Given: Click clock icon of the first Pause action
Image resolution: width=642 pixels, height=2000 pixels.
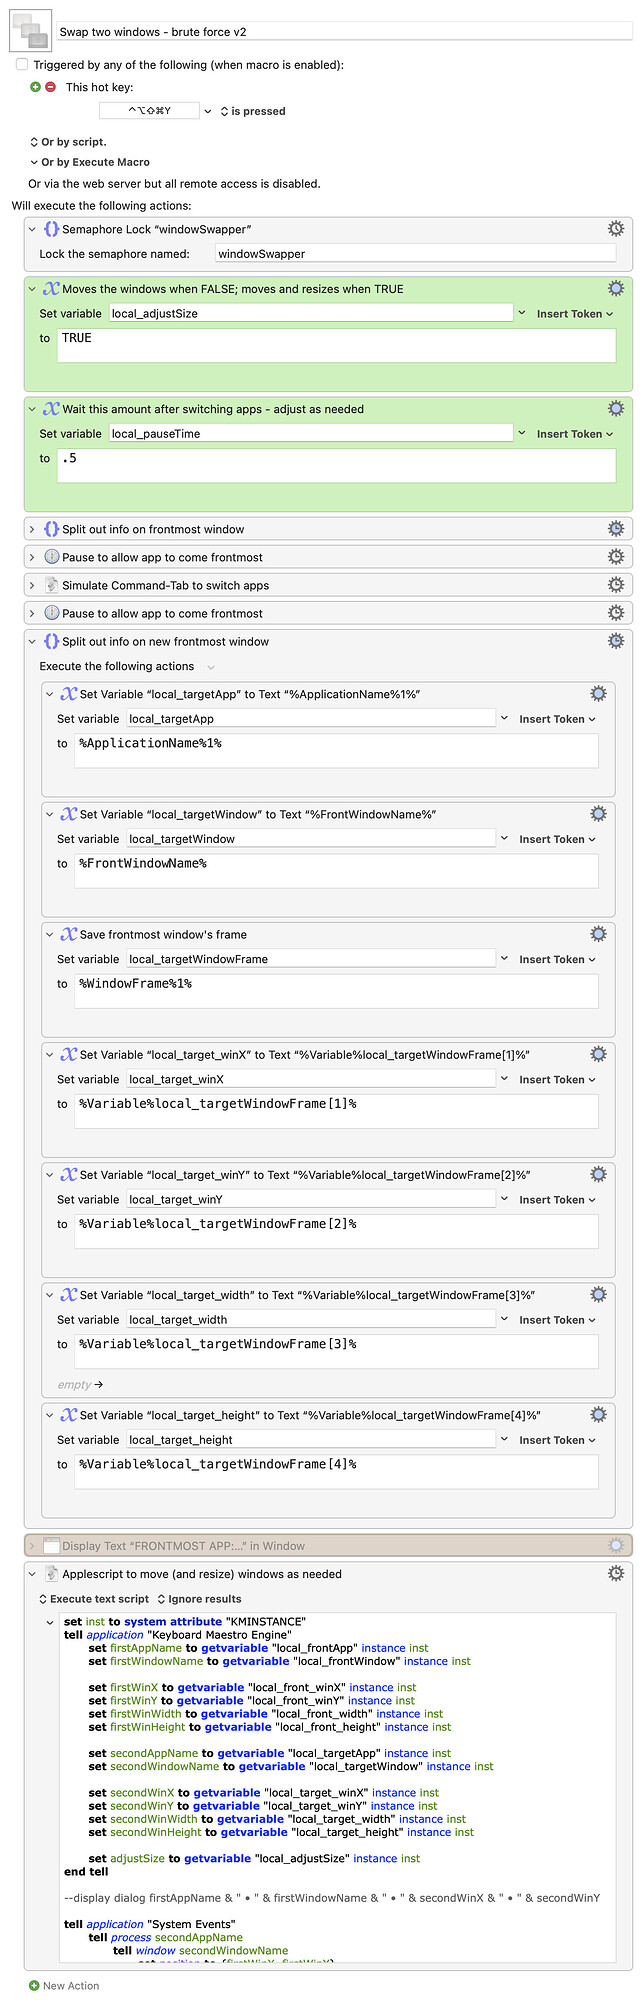Looking at the screenshot, I should click(x=52, y=557).
